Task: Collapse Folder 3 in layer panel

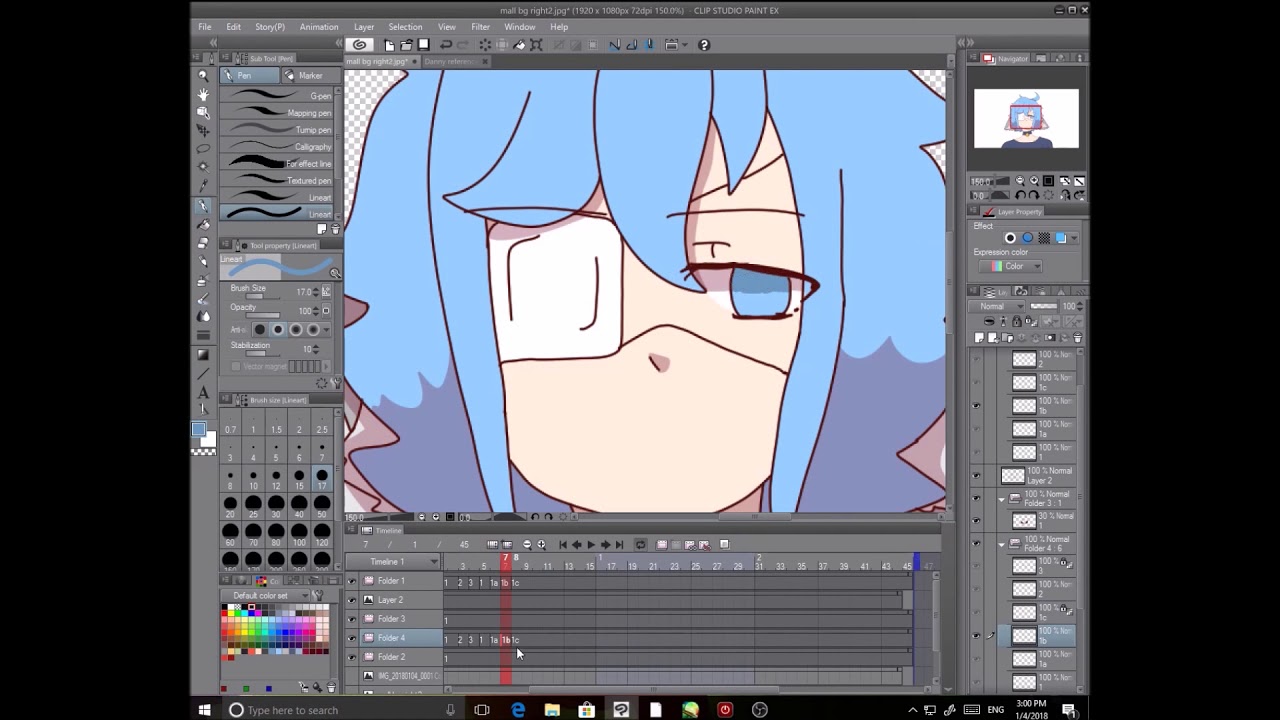Action: point(1002,498)
